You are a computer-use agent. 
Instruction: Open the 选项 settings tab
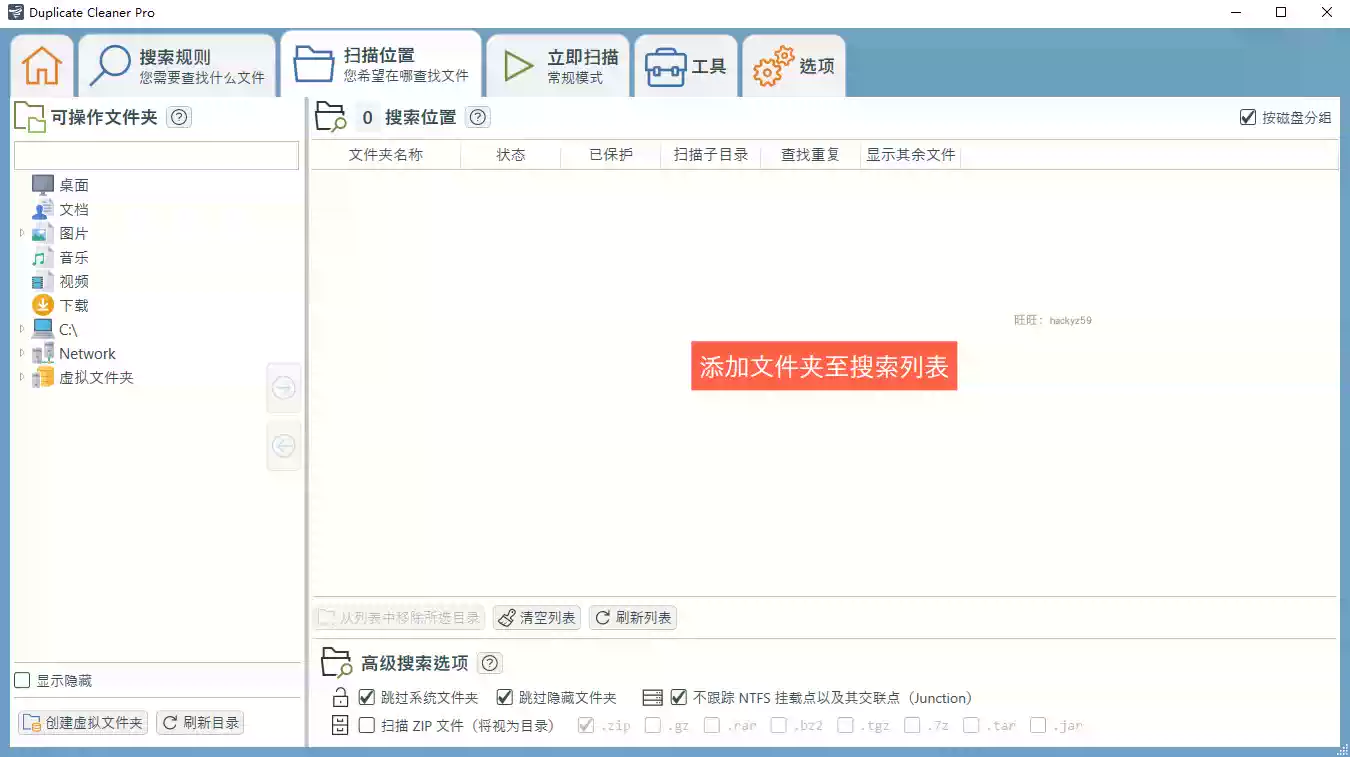click(794, 66)
